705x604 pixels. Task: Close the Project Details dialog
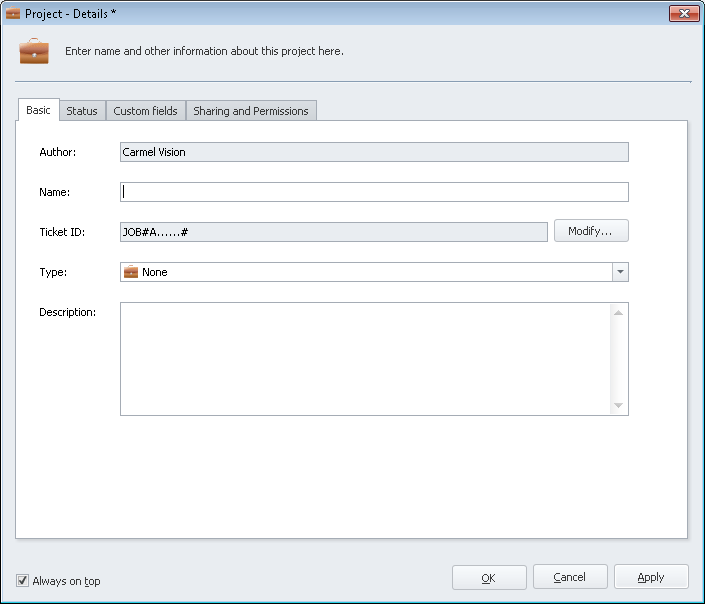[x=683, y=13]
